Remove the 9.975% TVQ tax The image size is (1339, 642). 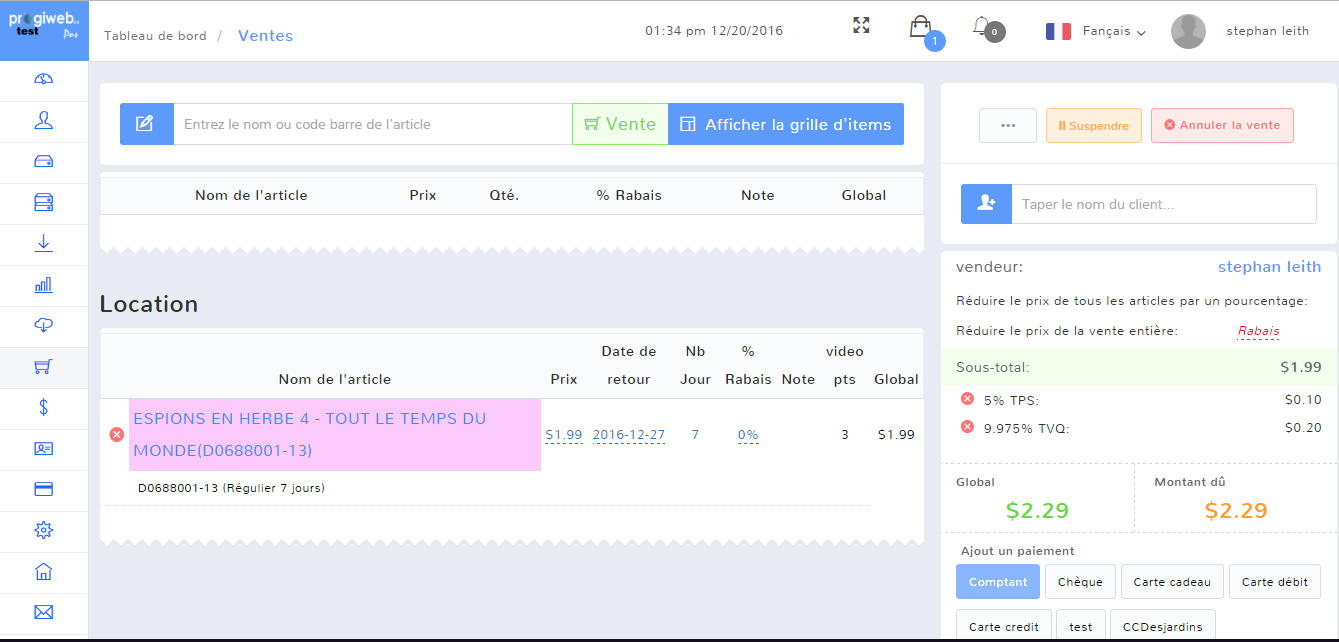pos(967,427)
